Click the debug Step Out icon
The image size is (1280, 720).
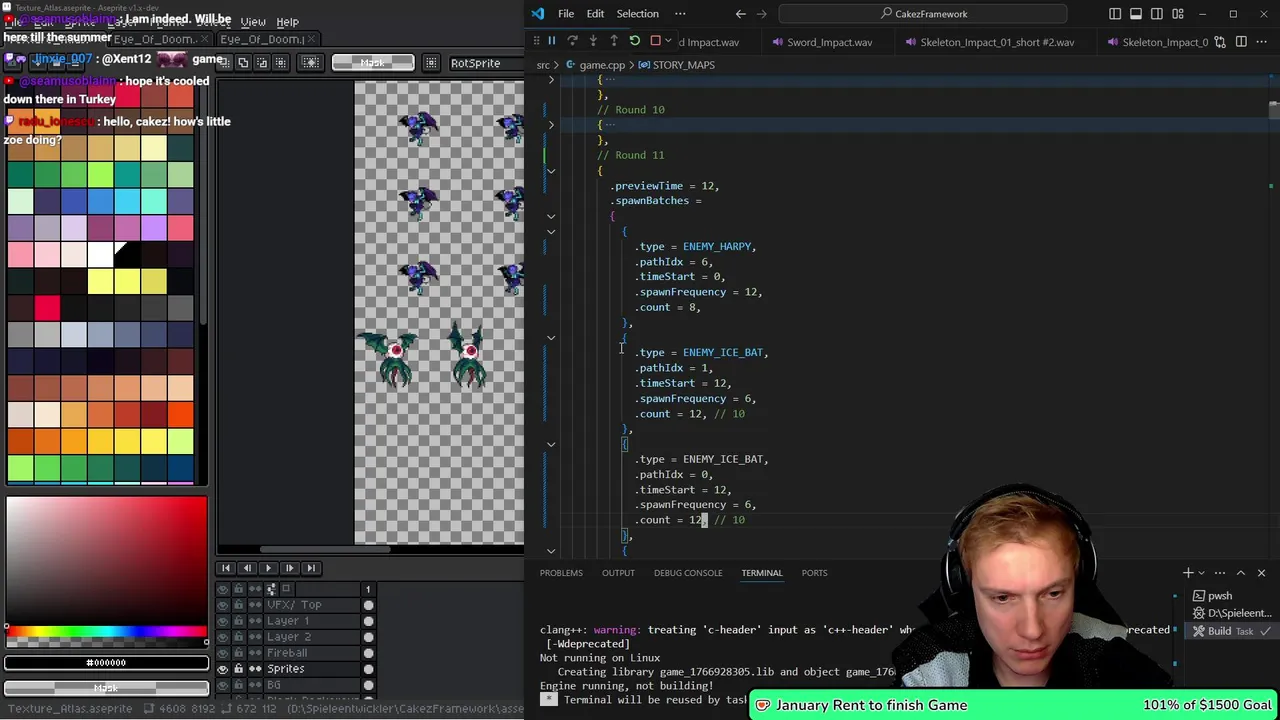pos(614,41)
